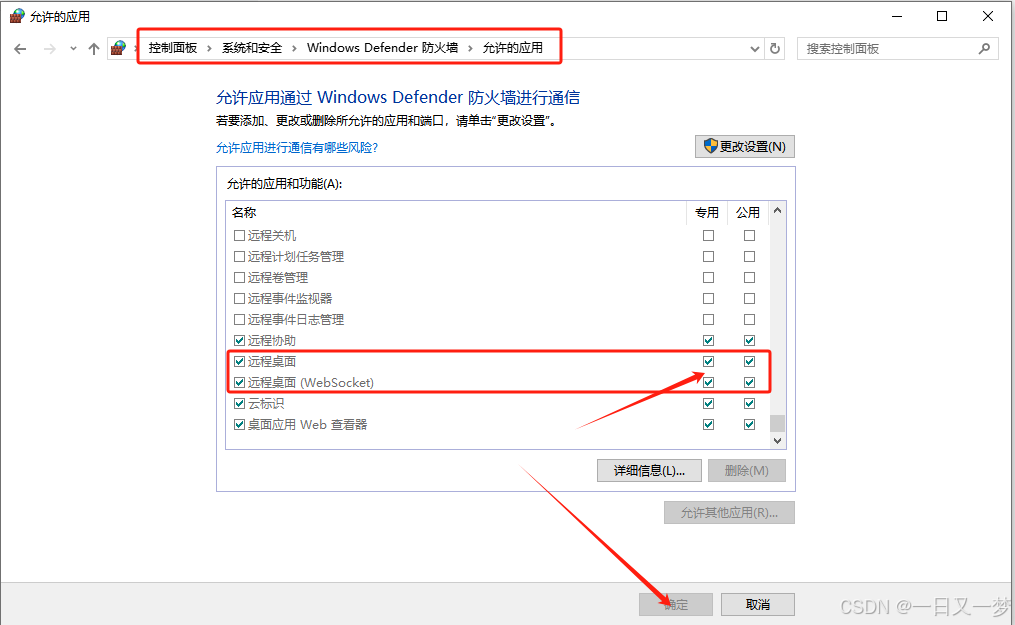Uncheck the 远程桌面 name checkbox
The image size is (1015, 625).
pyautogui.click(x=240, y=362)
